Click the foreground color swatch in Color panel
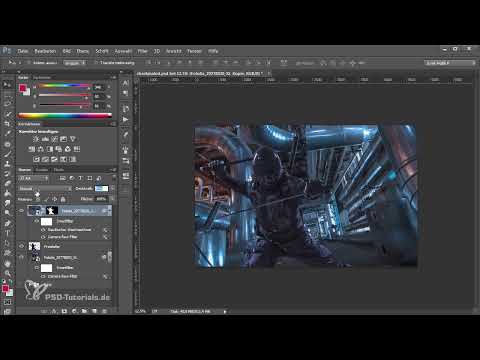This screenshot has height=360, width=480. [22, 88]
